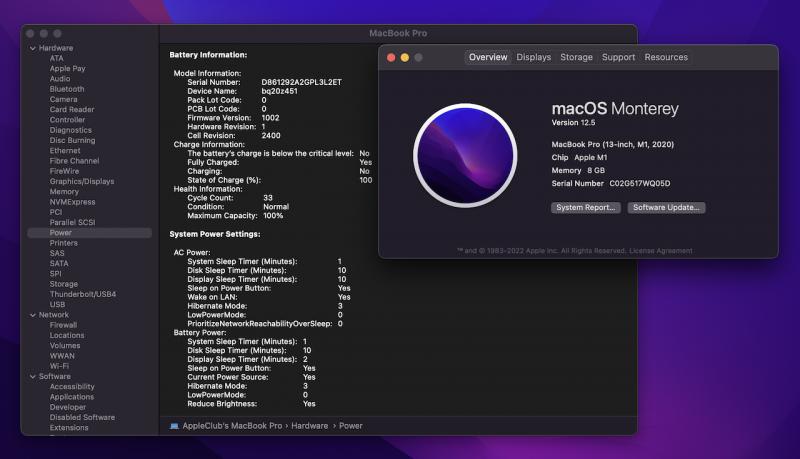Click the System Report button
The width and height of the screenshot is (800, 459).
click(585, 208)
